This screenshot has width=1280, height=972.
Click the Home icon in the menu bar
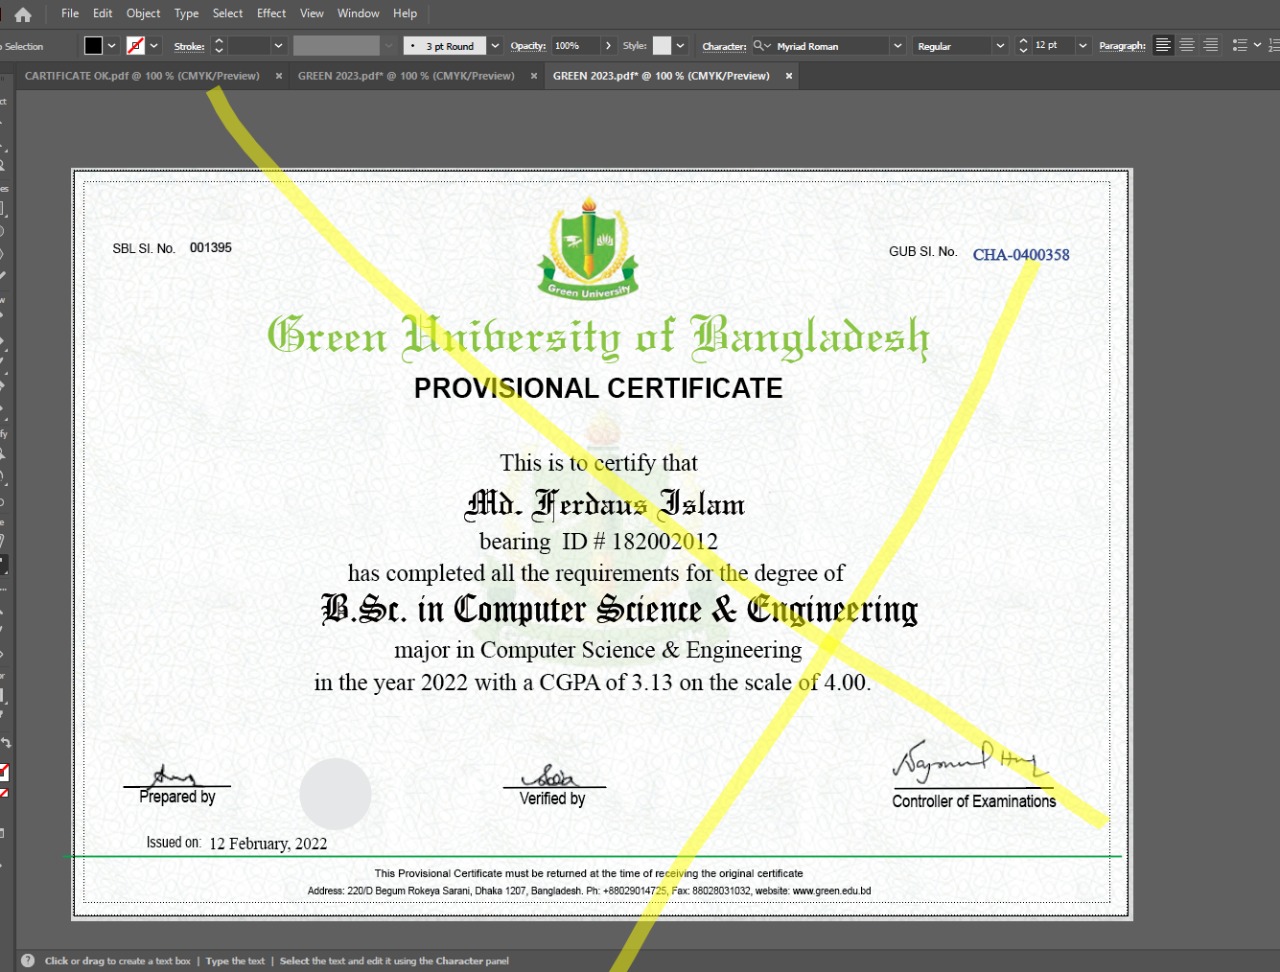pyautogui.click(x=23, y=14)
